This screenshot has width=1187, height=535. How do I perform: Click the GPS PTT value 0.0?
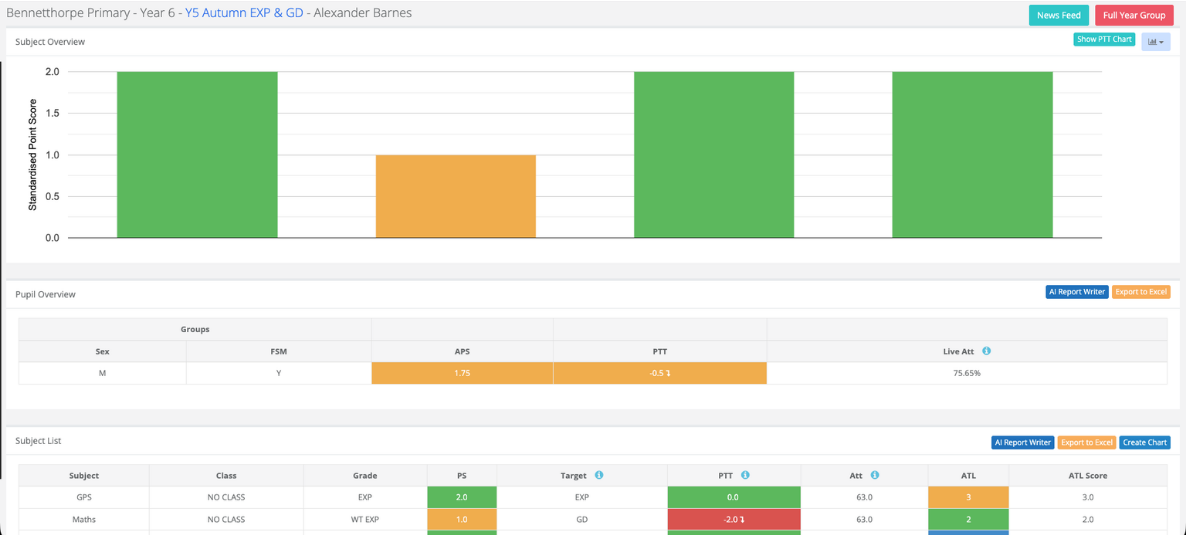[x=734, y=497]
